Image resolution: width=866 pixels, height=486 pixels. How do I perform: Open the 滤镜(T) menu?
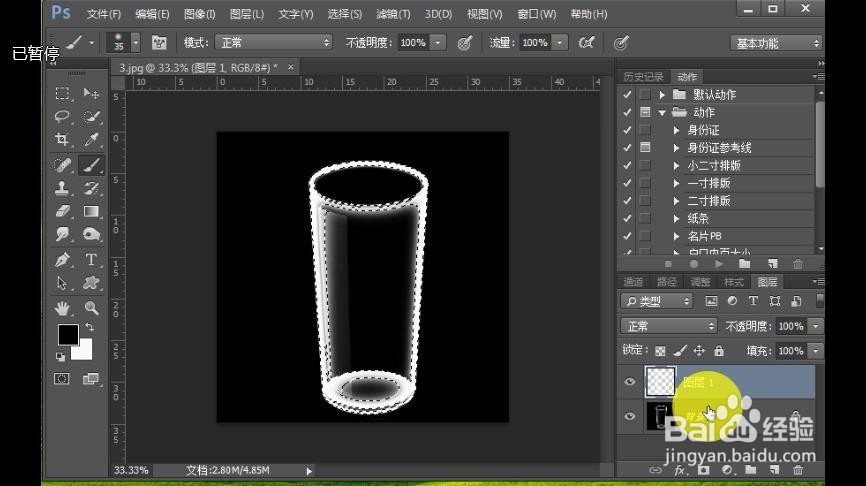(x=393, y=14)
